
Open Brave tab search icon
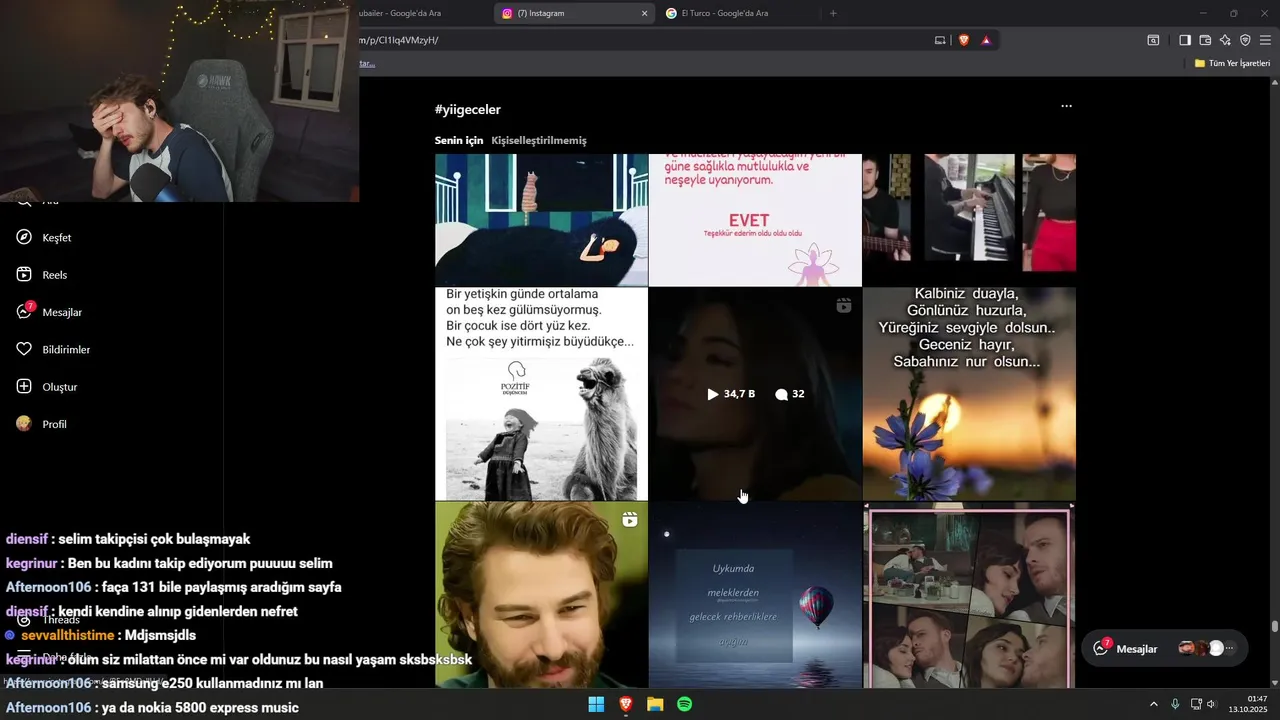pyautogui.click(x=1153, y=40)
